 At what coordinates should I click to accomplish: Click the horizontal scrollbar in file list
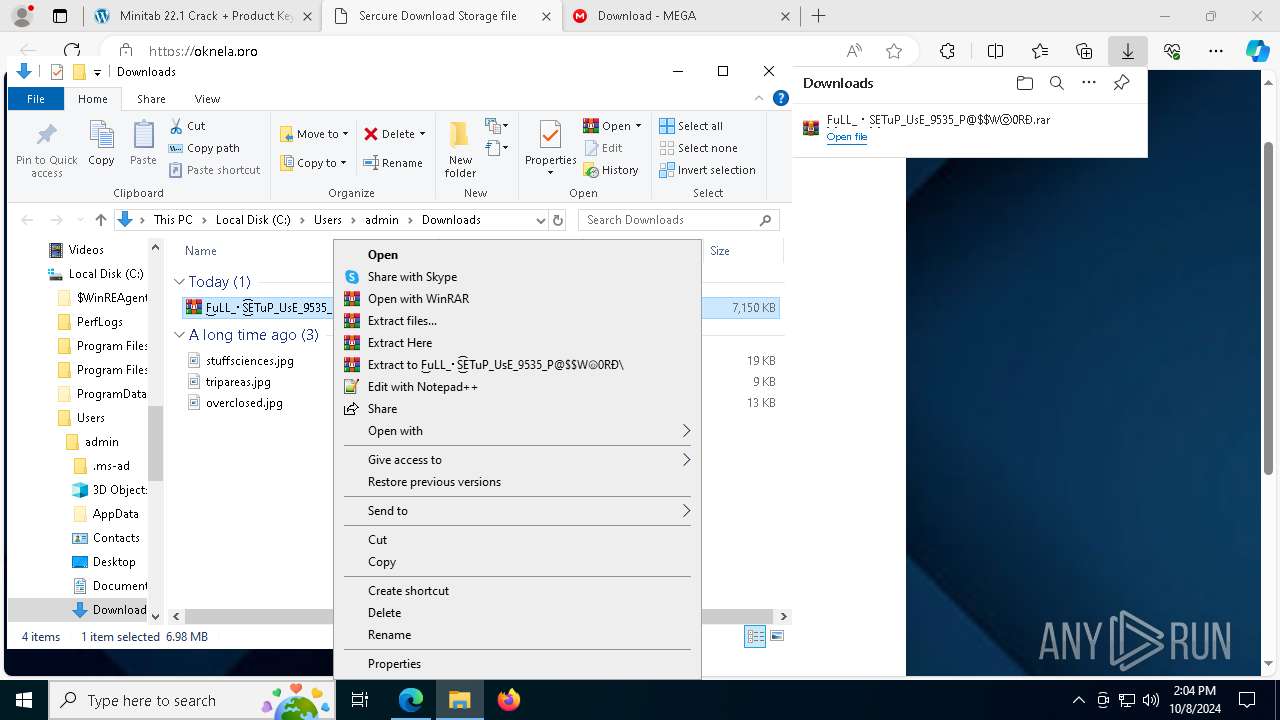tap(478, 616)
